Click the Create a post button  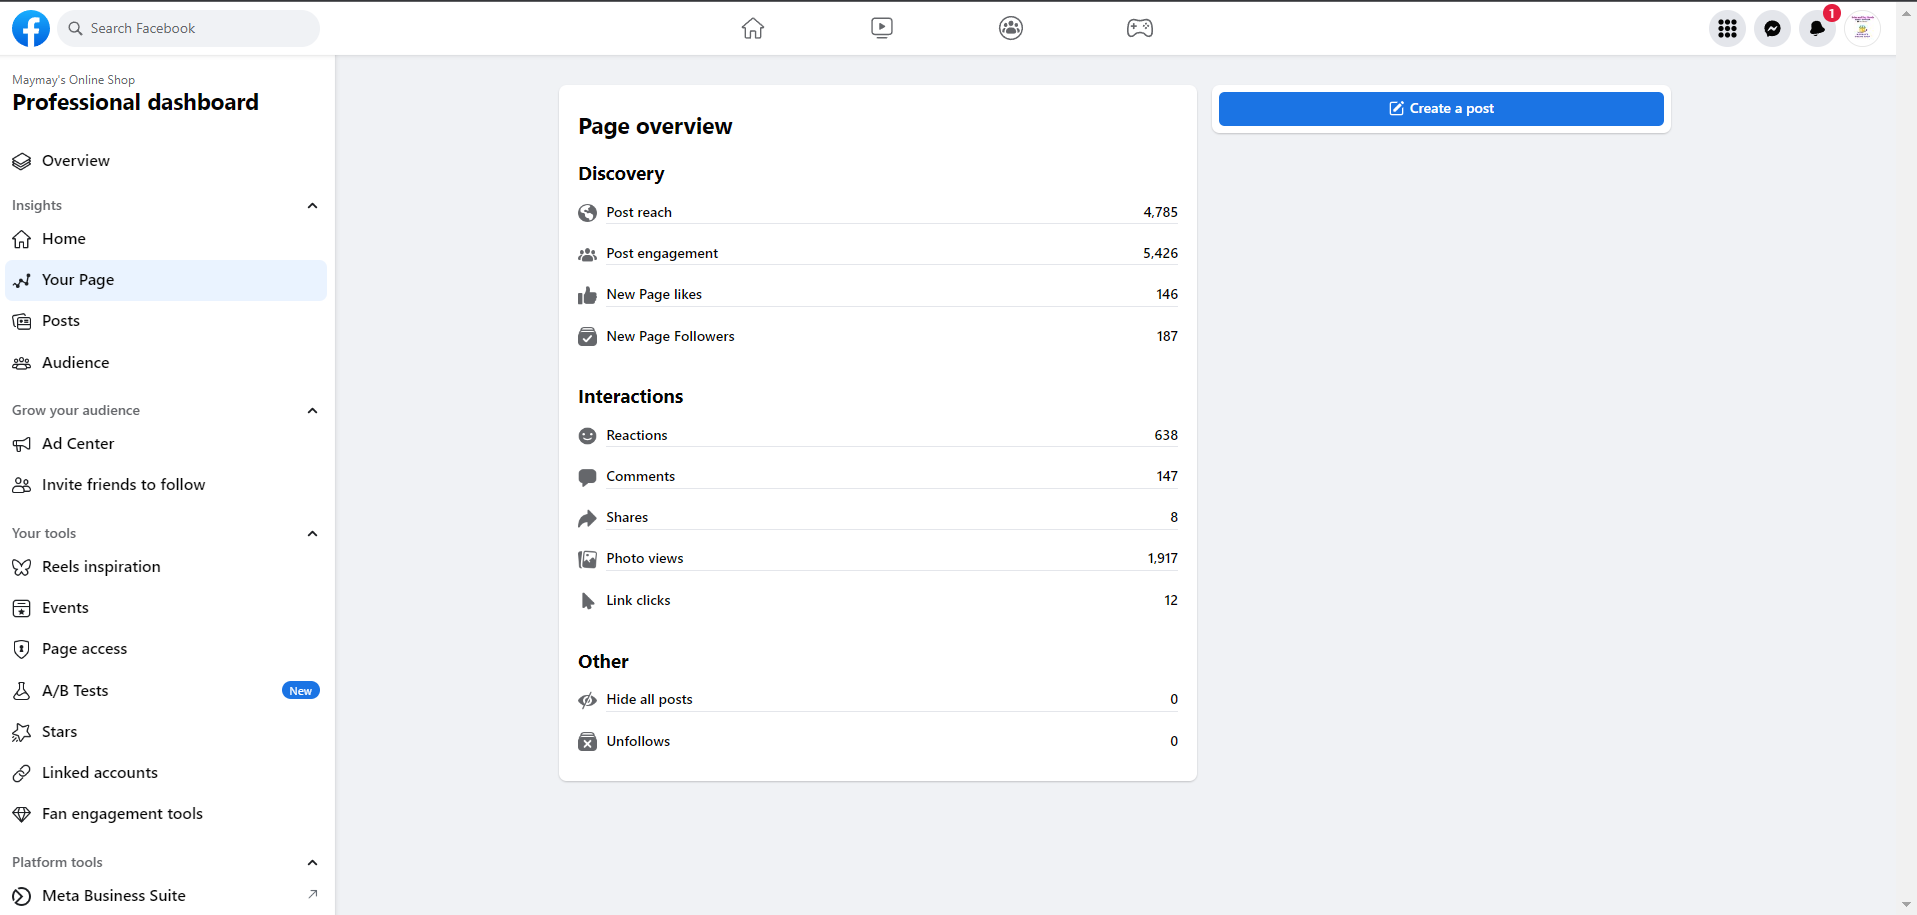[1441, 109]
